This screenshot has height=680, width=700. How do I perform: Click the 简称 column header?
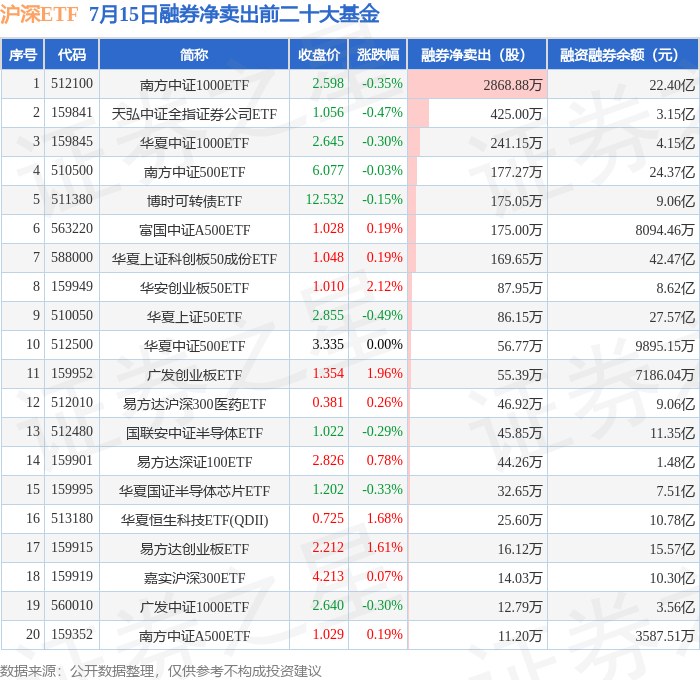point(194,54)
